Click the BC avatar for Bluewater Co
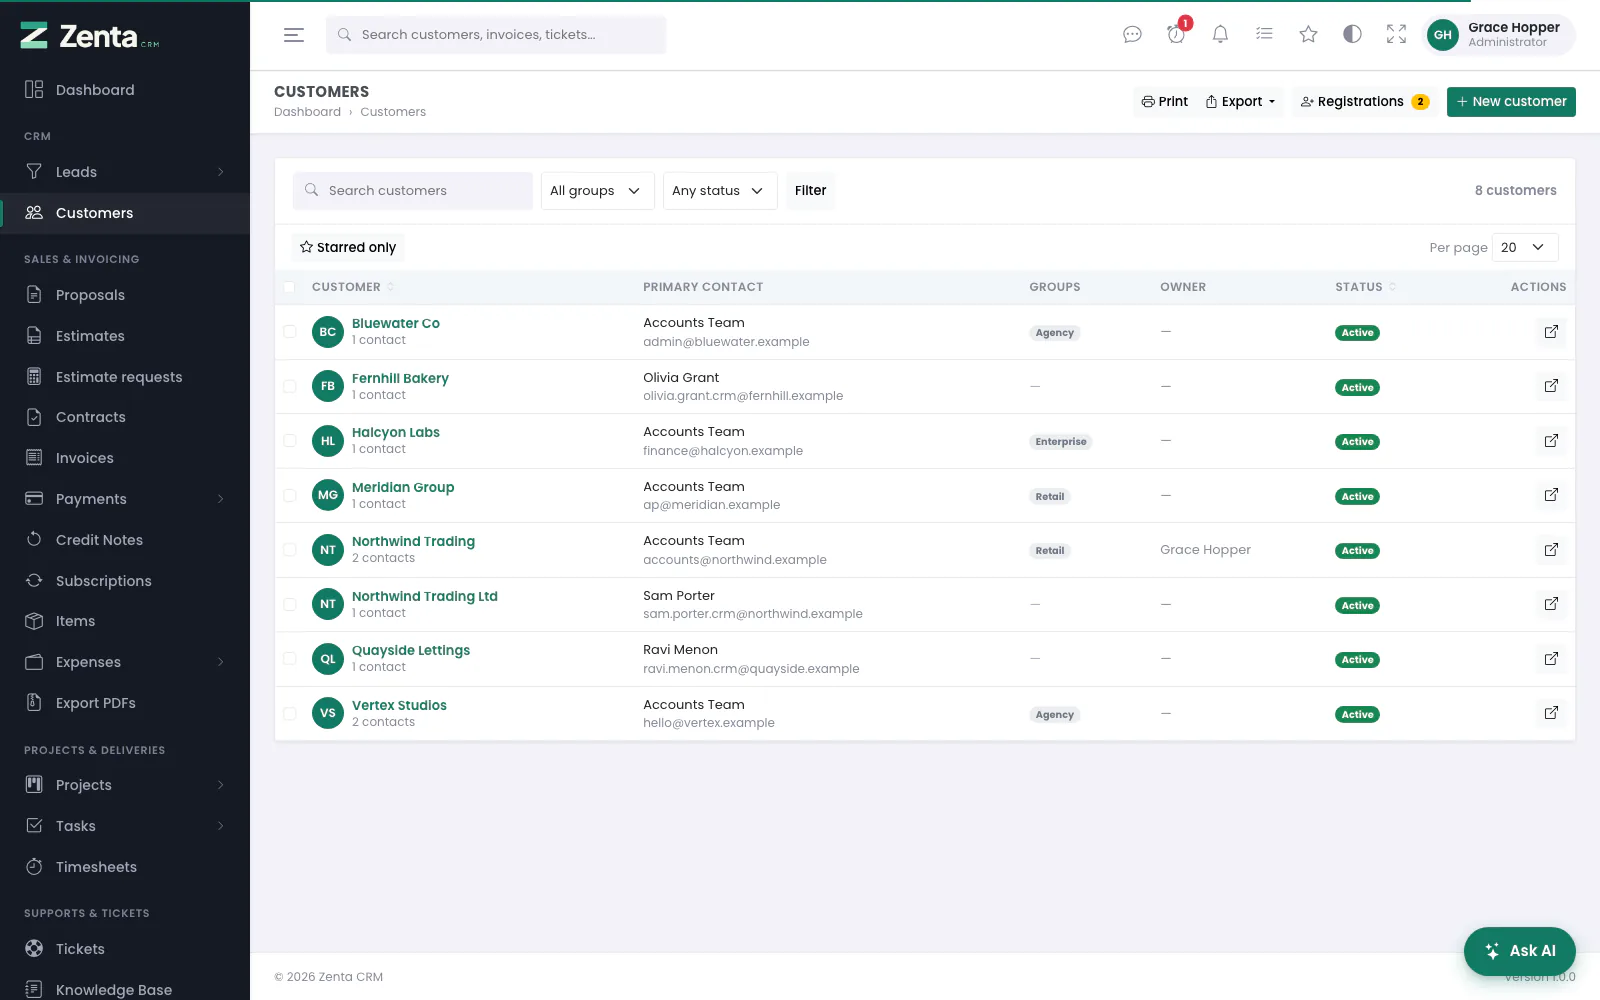This screenshot has width=1600, height=1000. pos(328,332)
